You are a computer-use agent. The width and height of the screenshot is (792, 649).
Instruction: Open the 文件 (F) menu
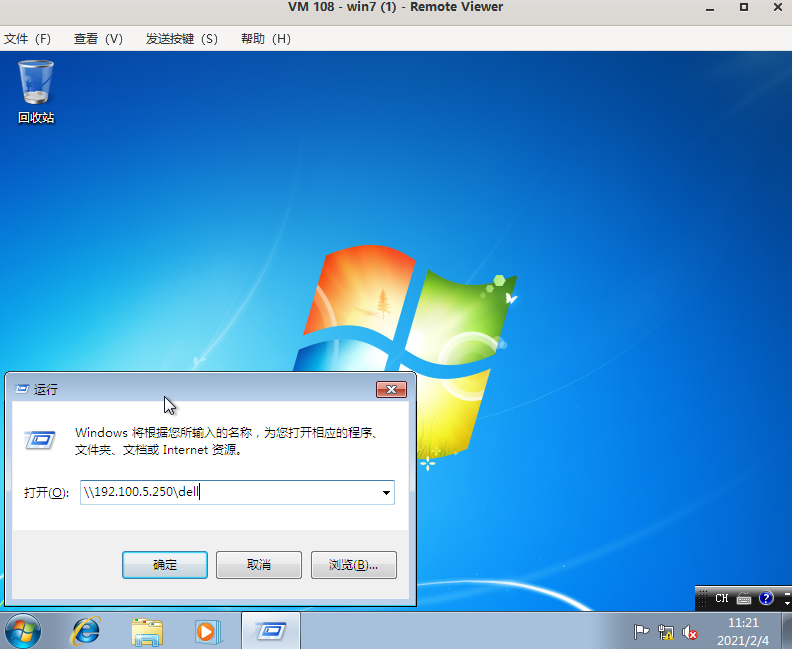tap(27, 39)
